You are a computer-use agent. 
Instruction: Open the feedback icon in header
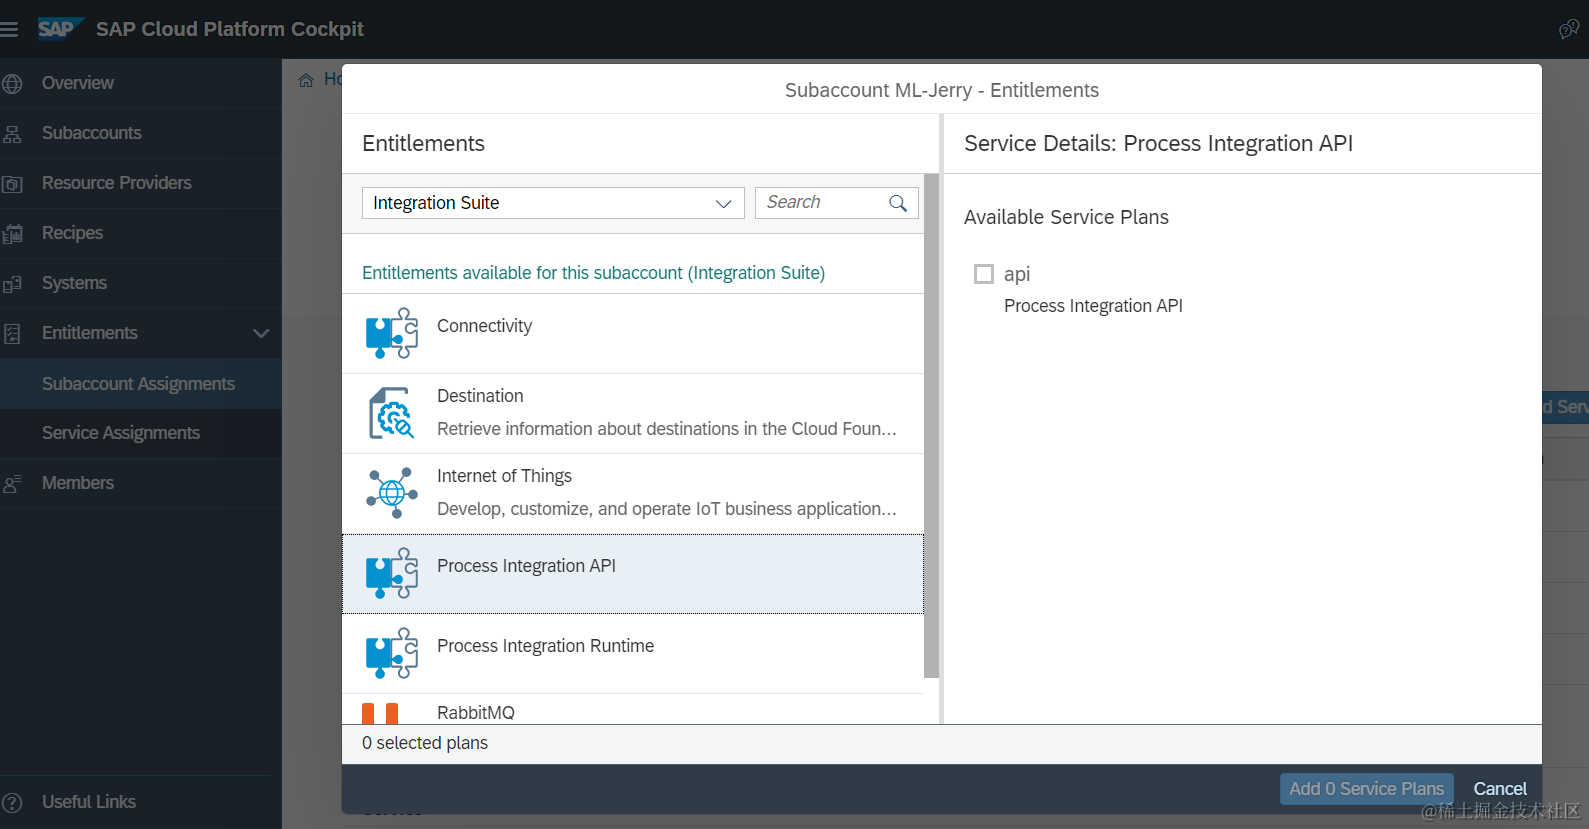click(1568, 30)
